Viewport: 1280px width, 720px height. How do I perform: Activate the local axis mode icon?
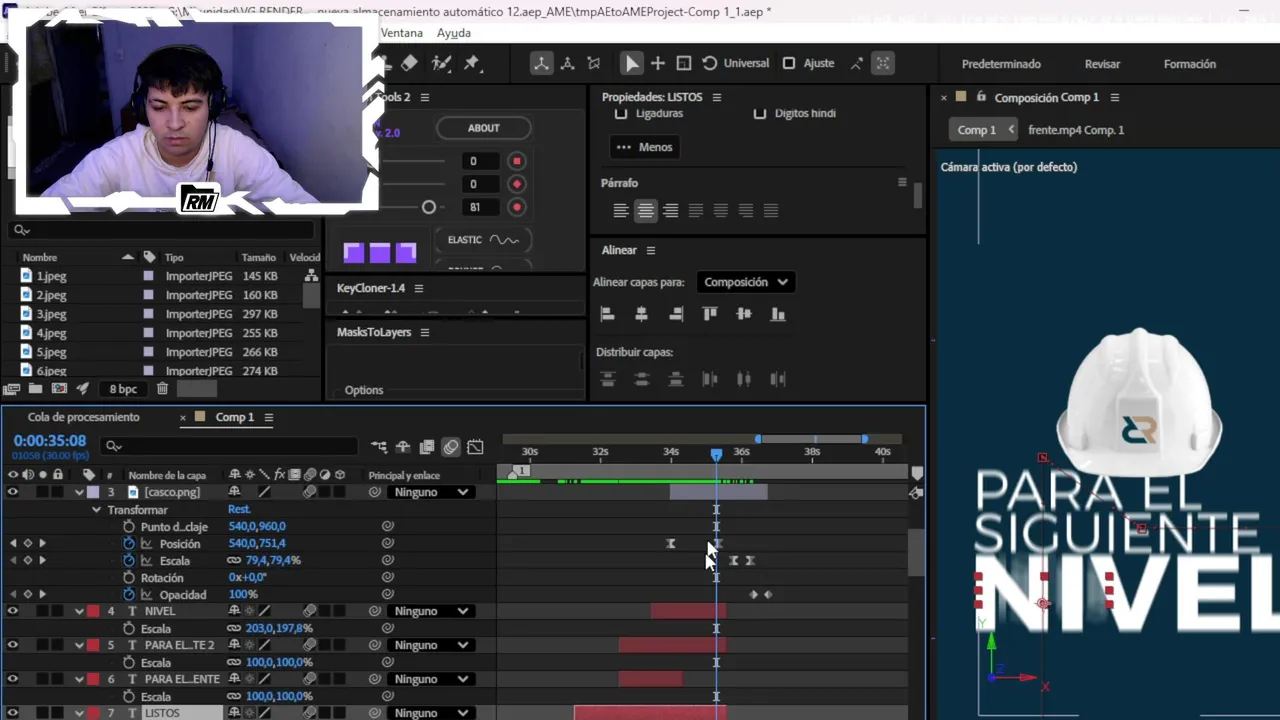pos(541,63)
